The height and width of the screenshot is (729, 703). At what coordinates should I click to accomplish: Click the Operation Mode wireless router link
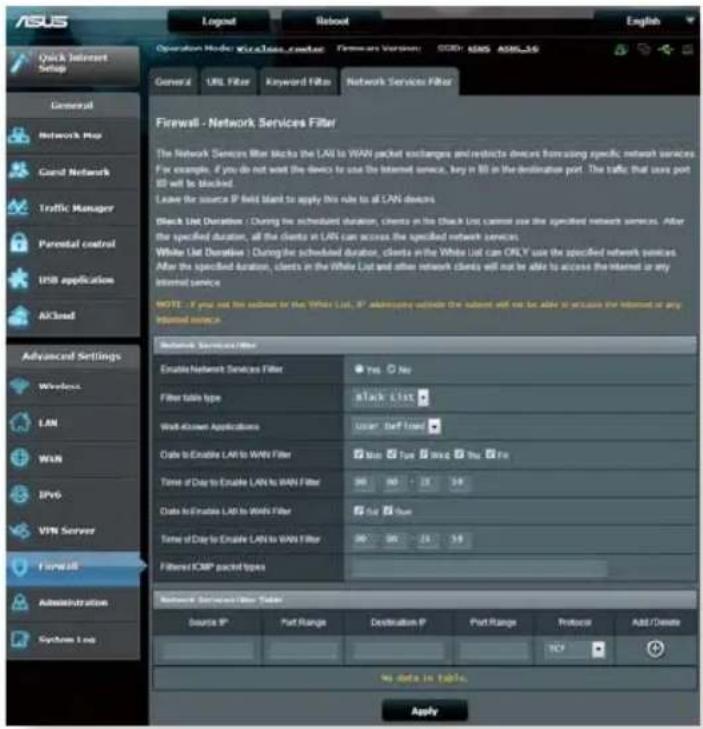tap(280, 49)
